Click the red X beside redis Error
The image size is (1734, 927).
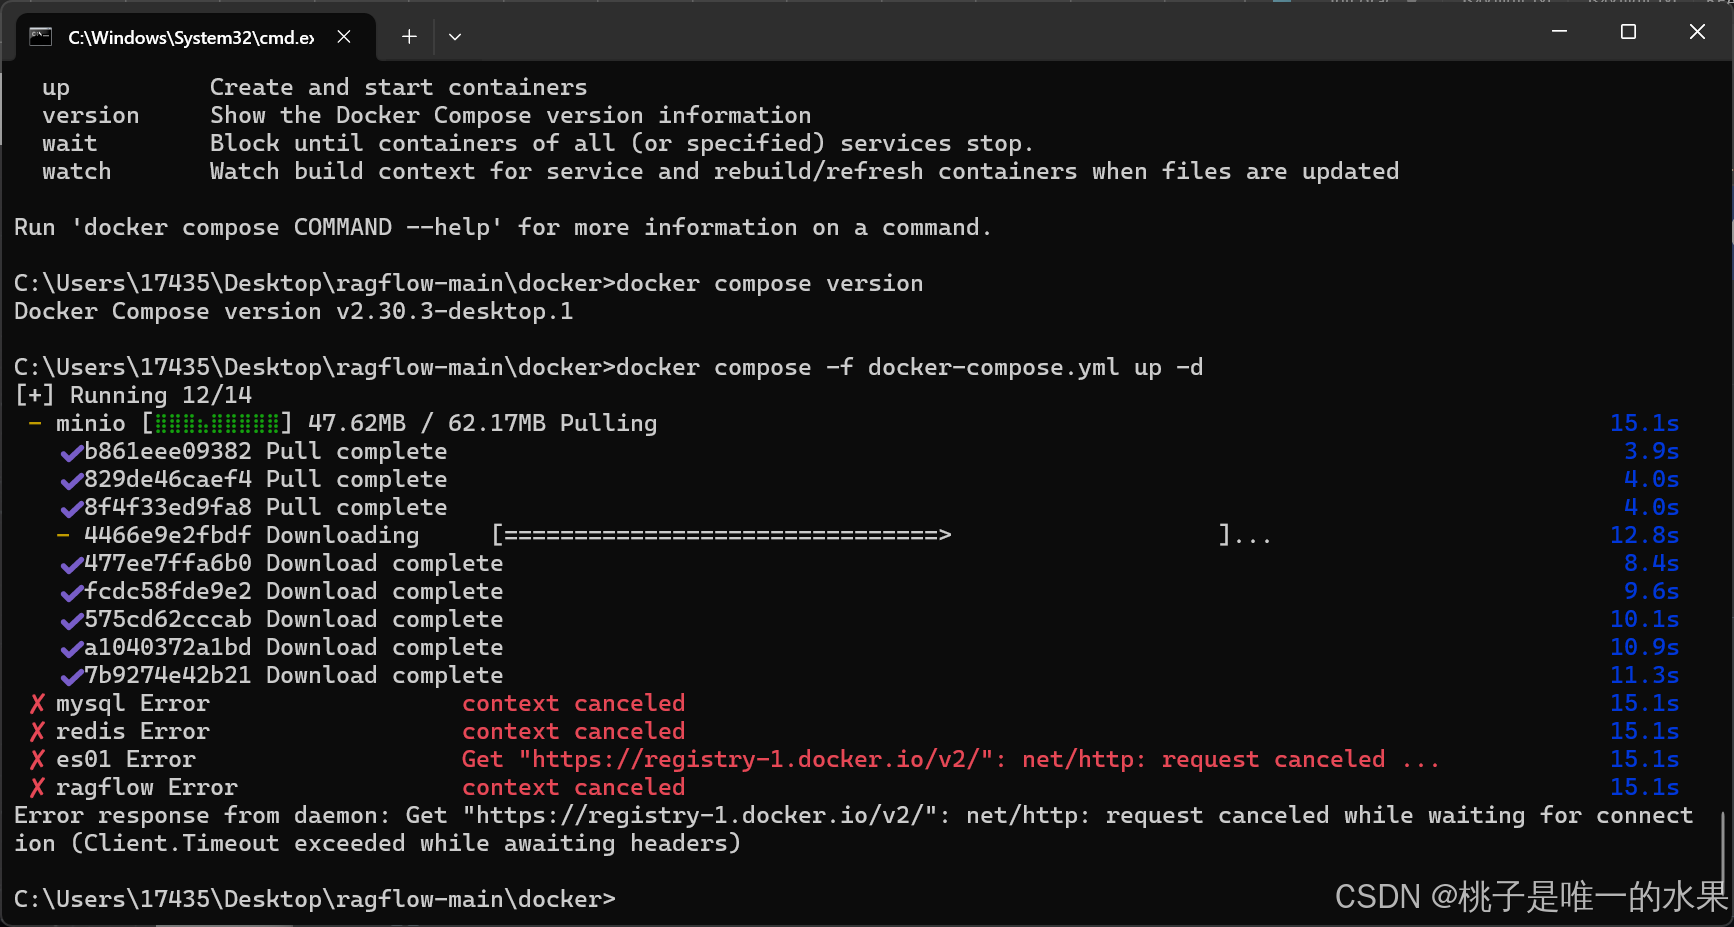(x=37, y=732)
